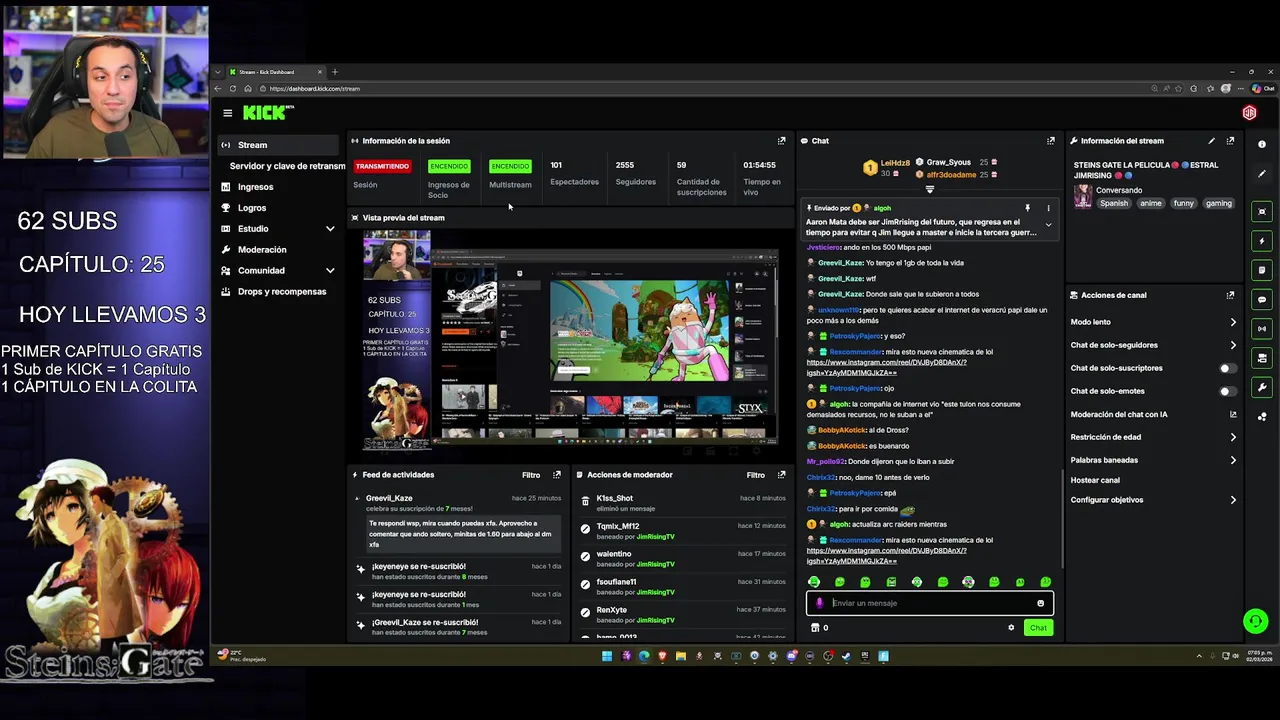Pop out the Chat panel

1051,141
